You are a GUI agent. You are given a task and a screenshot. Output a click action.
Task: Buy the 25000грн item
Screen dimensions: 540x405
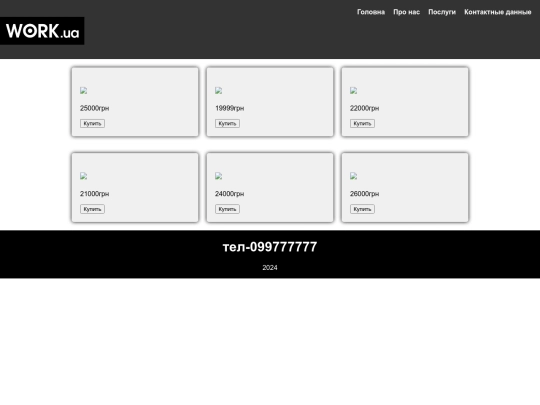coord(92,123)
